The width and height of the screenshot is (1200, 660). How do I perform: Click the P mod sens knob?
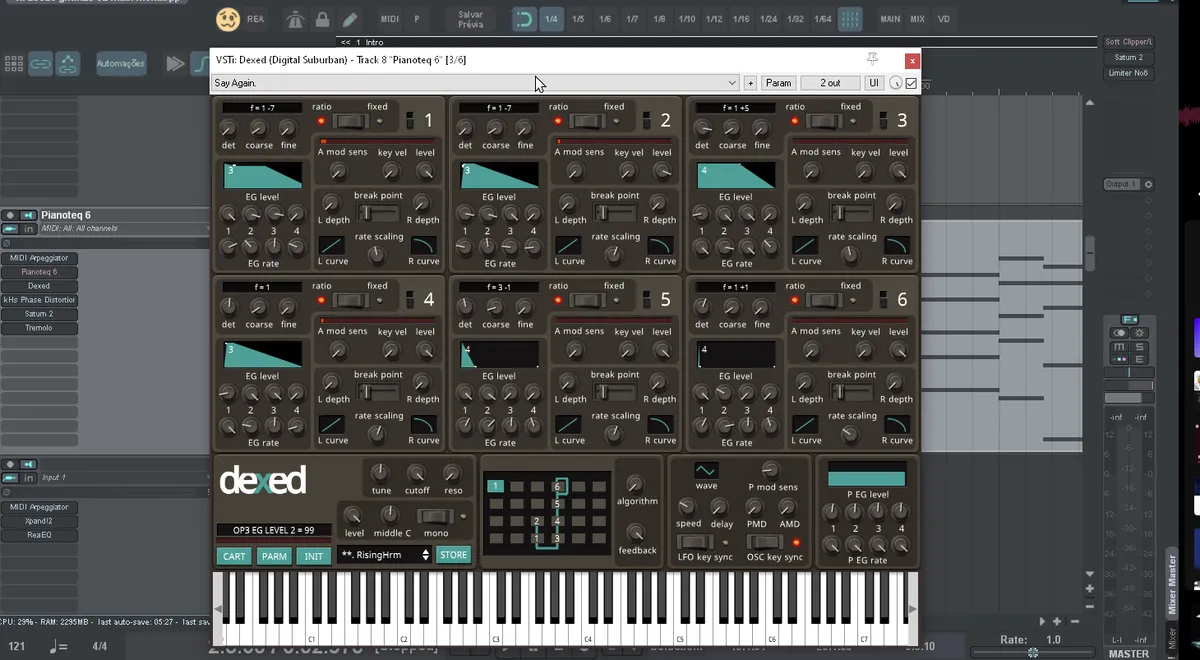770,469
